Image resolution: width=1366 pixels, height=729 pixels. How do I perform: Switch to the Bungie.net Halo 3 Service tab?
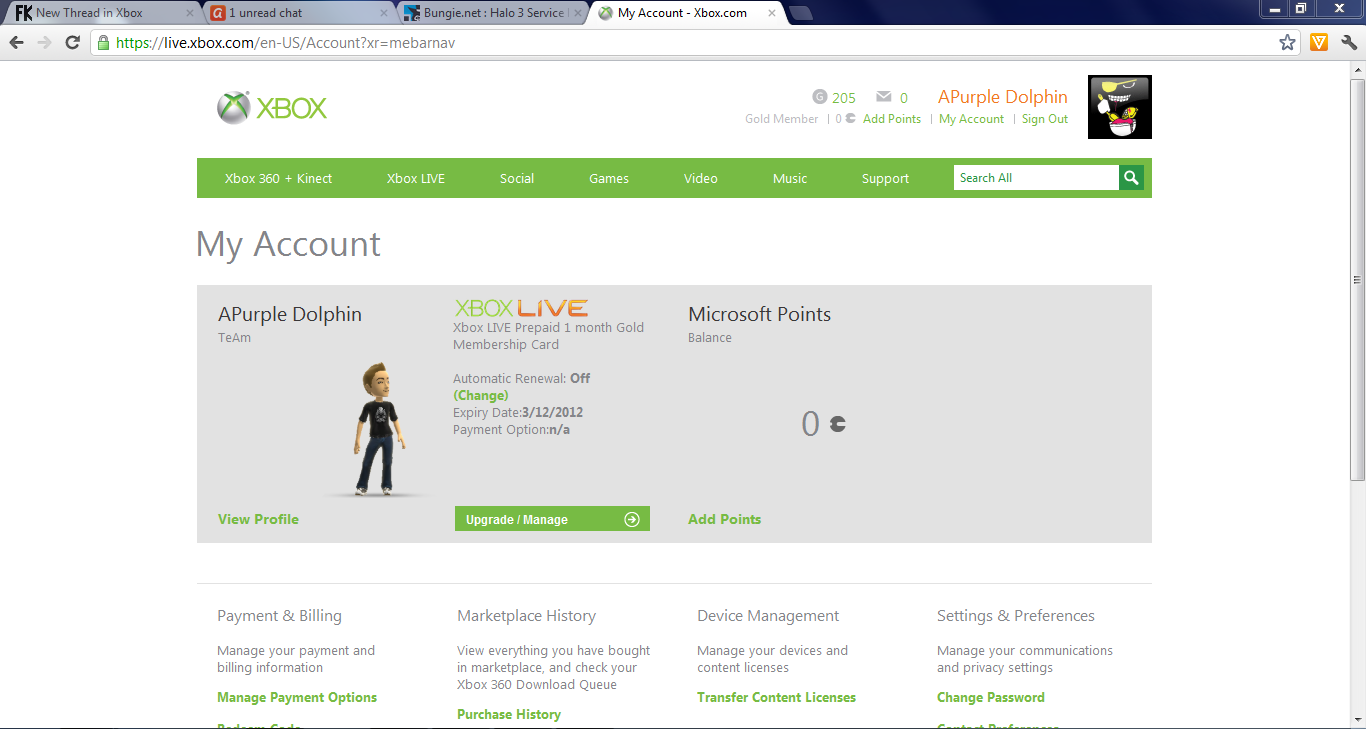pos(491,13)
